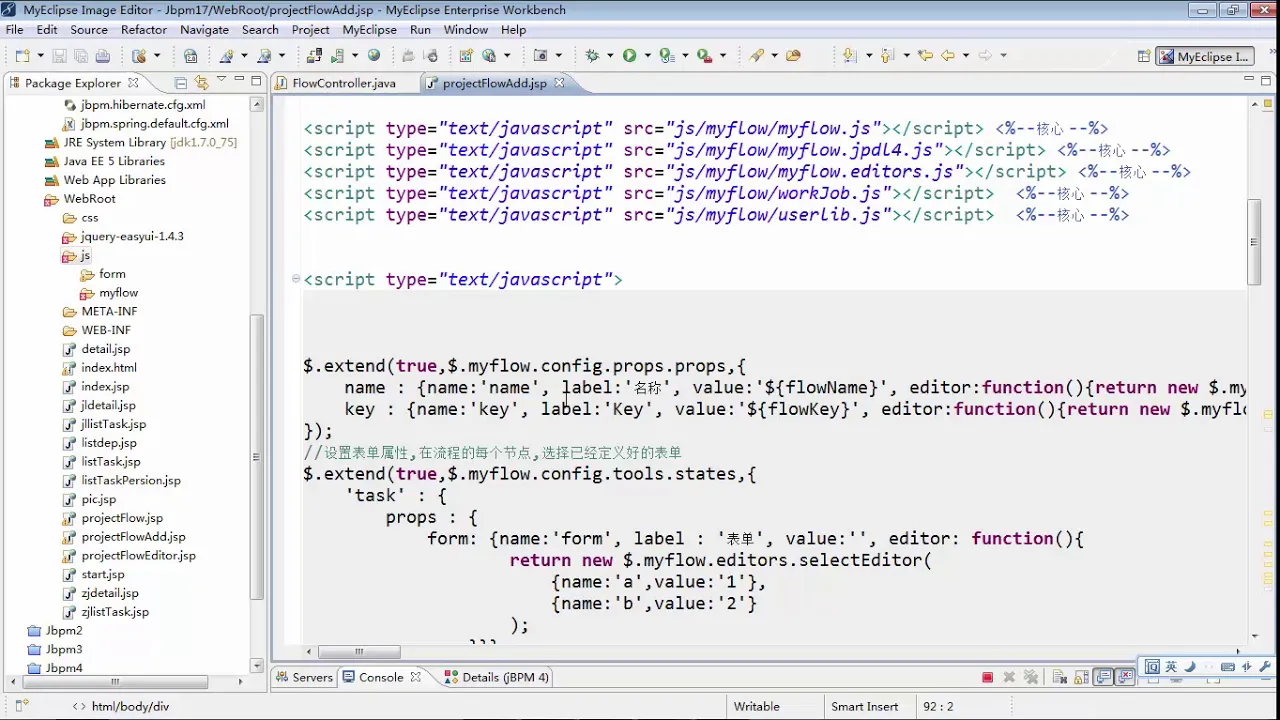This screenshot has height=720, width=1280.
Task: Click the IME English mode indicator
Action: click(x=1171, y=667)
